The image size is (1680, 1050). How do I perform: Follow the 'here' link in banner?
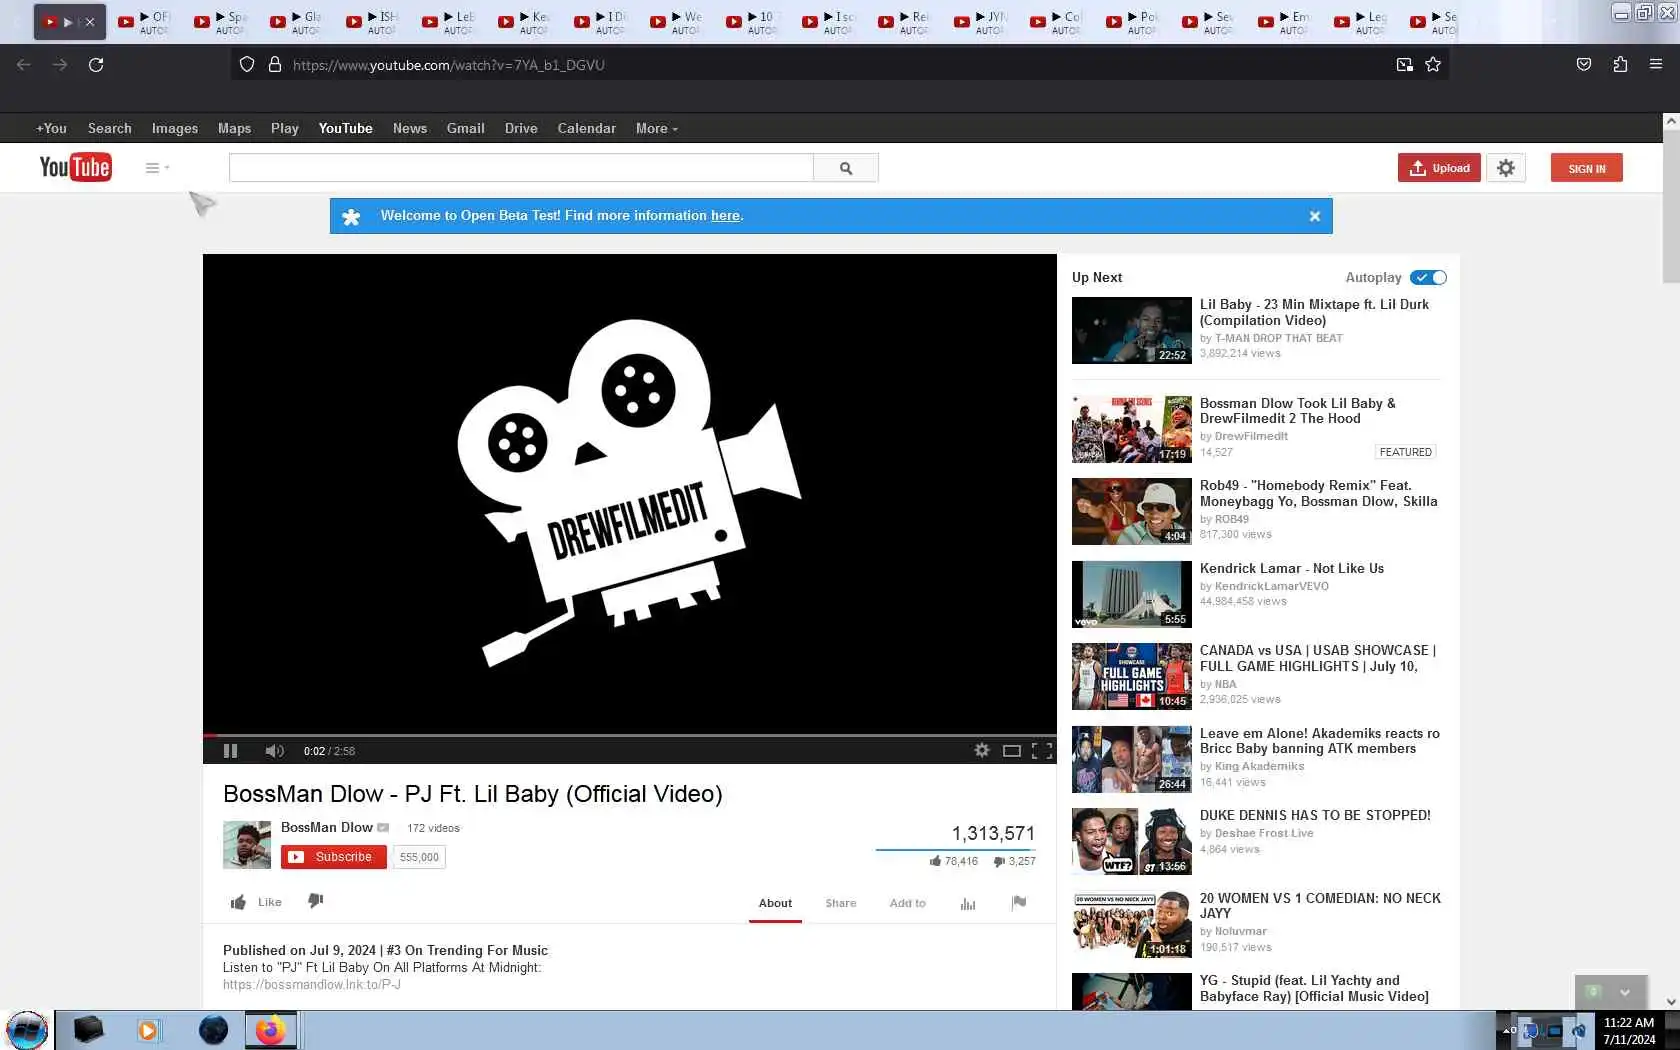pos(725,216)
